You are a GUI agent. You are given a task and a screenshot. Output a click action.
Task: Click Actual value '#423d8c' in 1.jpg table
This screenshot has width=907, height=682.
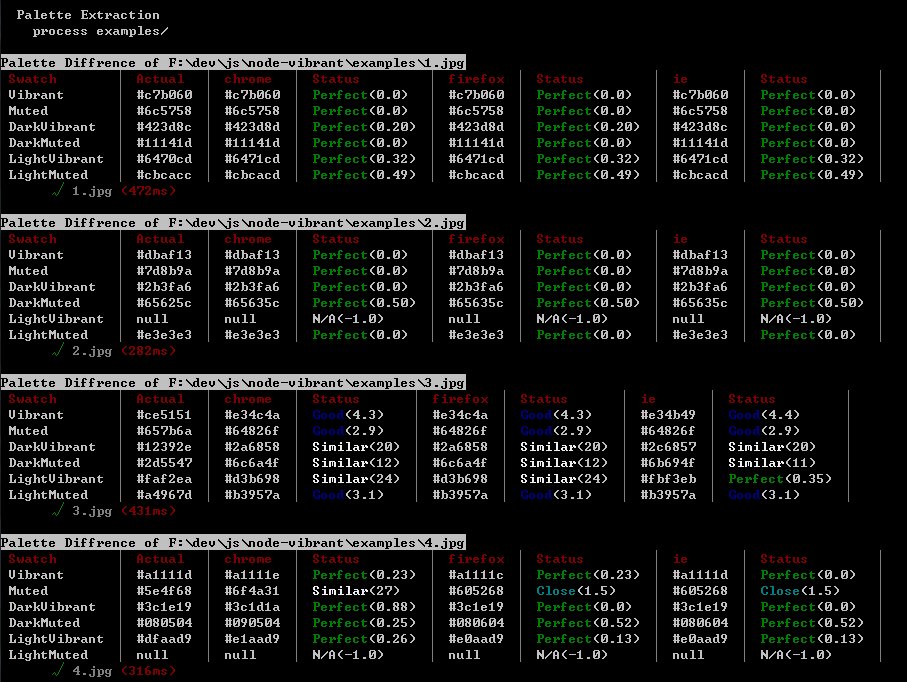click(164, 127)
